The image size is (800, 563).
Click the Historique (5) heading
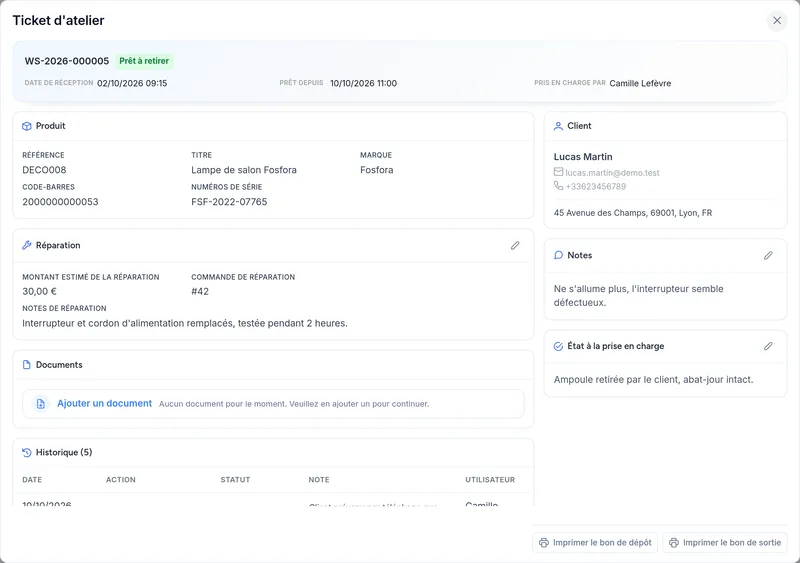click(x=64, y=452)
